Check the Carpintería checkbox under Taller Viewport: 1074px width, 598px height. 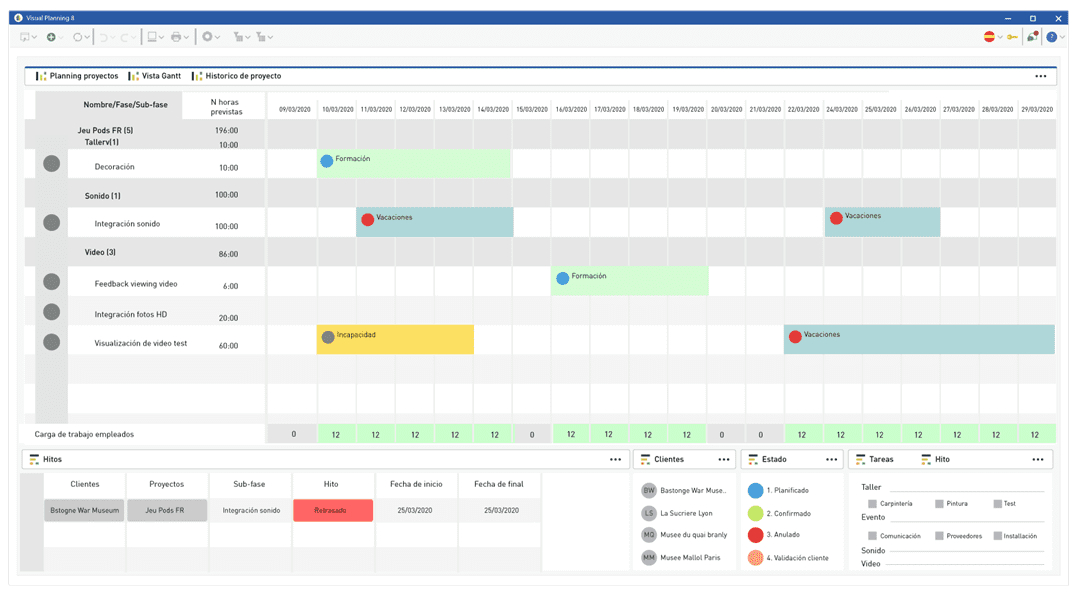pyautogui.click(x=872, y=503)
